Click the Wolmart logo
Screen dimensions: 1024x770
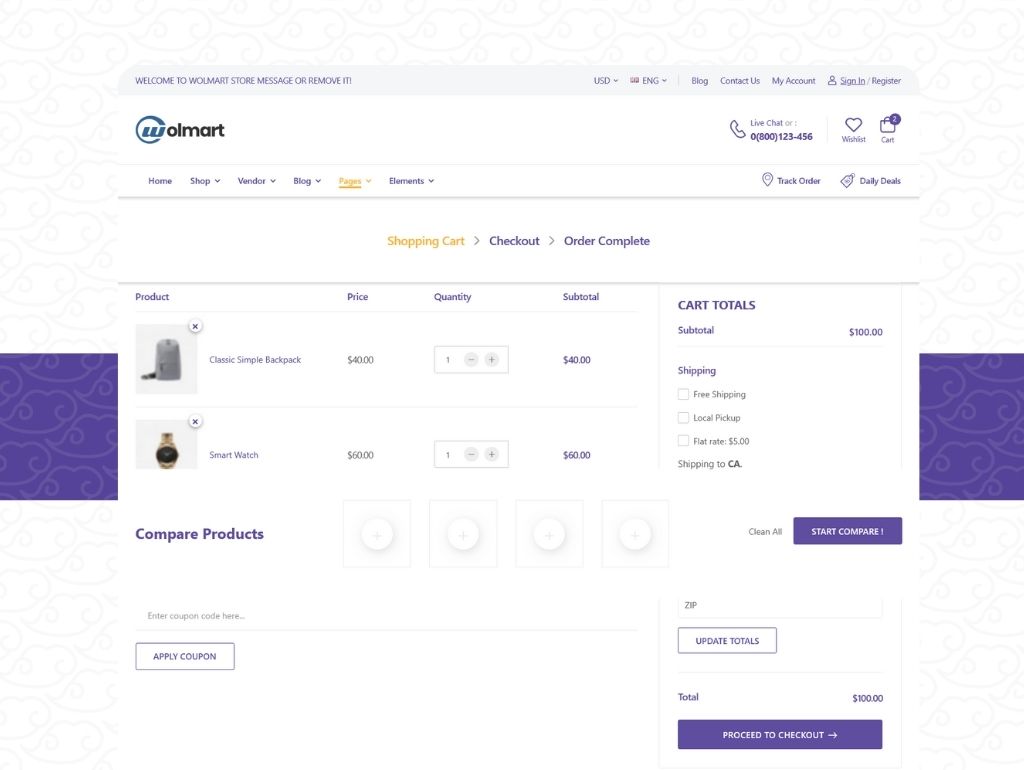tap(180, 130)
